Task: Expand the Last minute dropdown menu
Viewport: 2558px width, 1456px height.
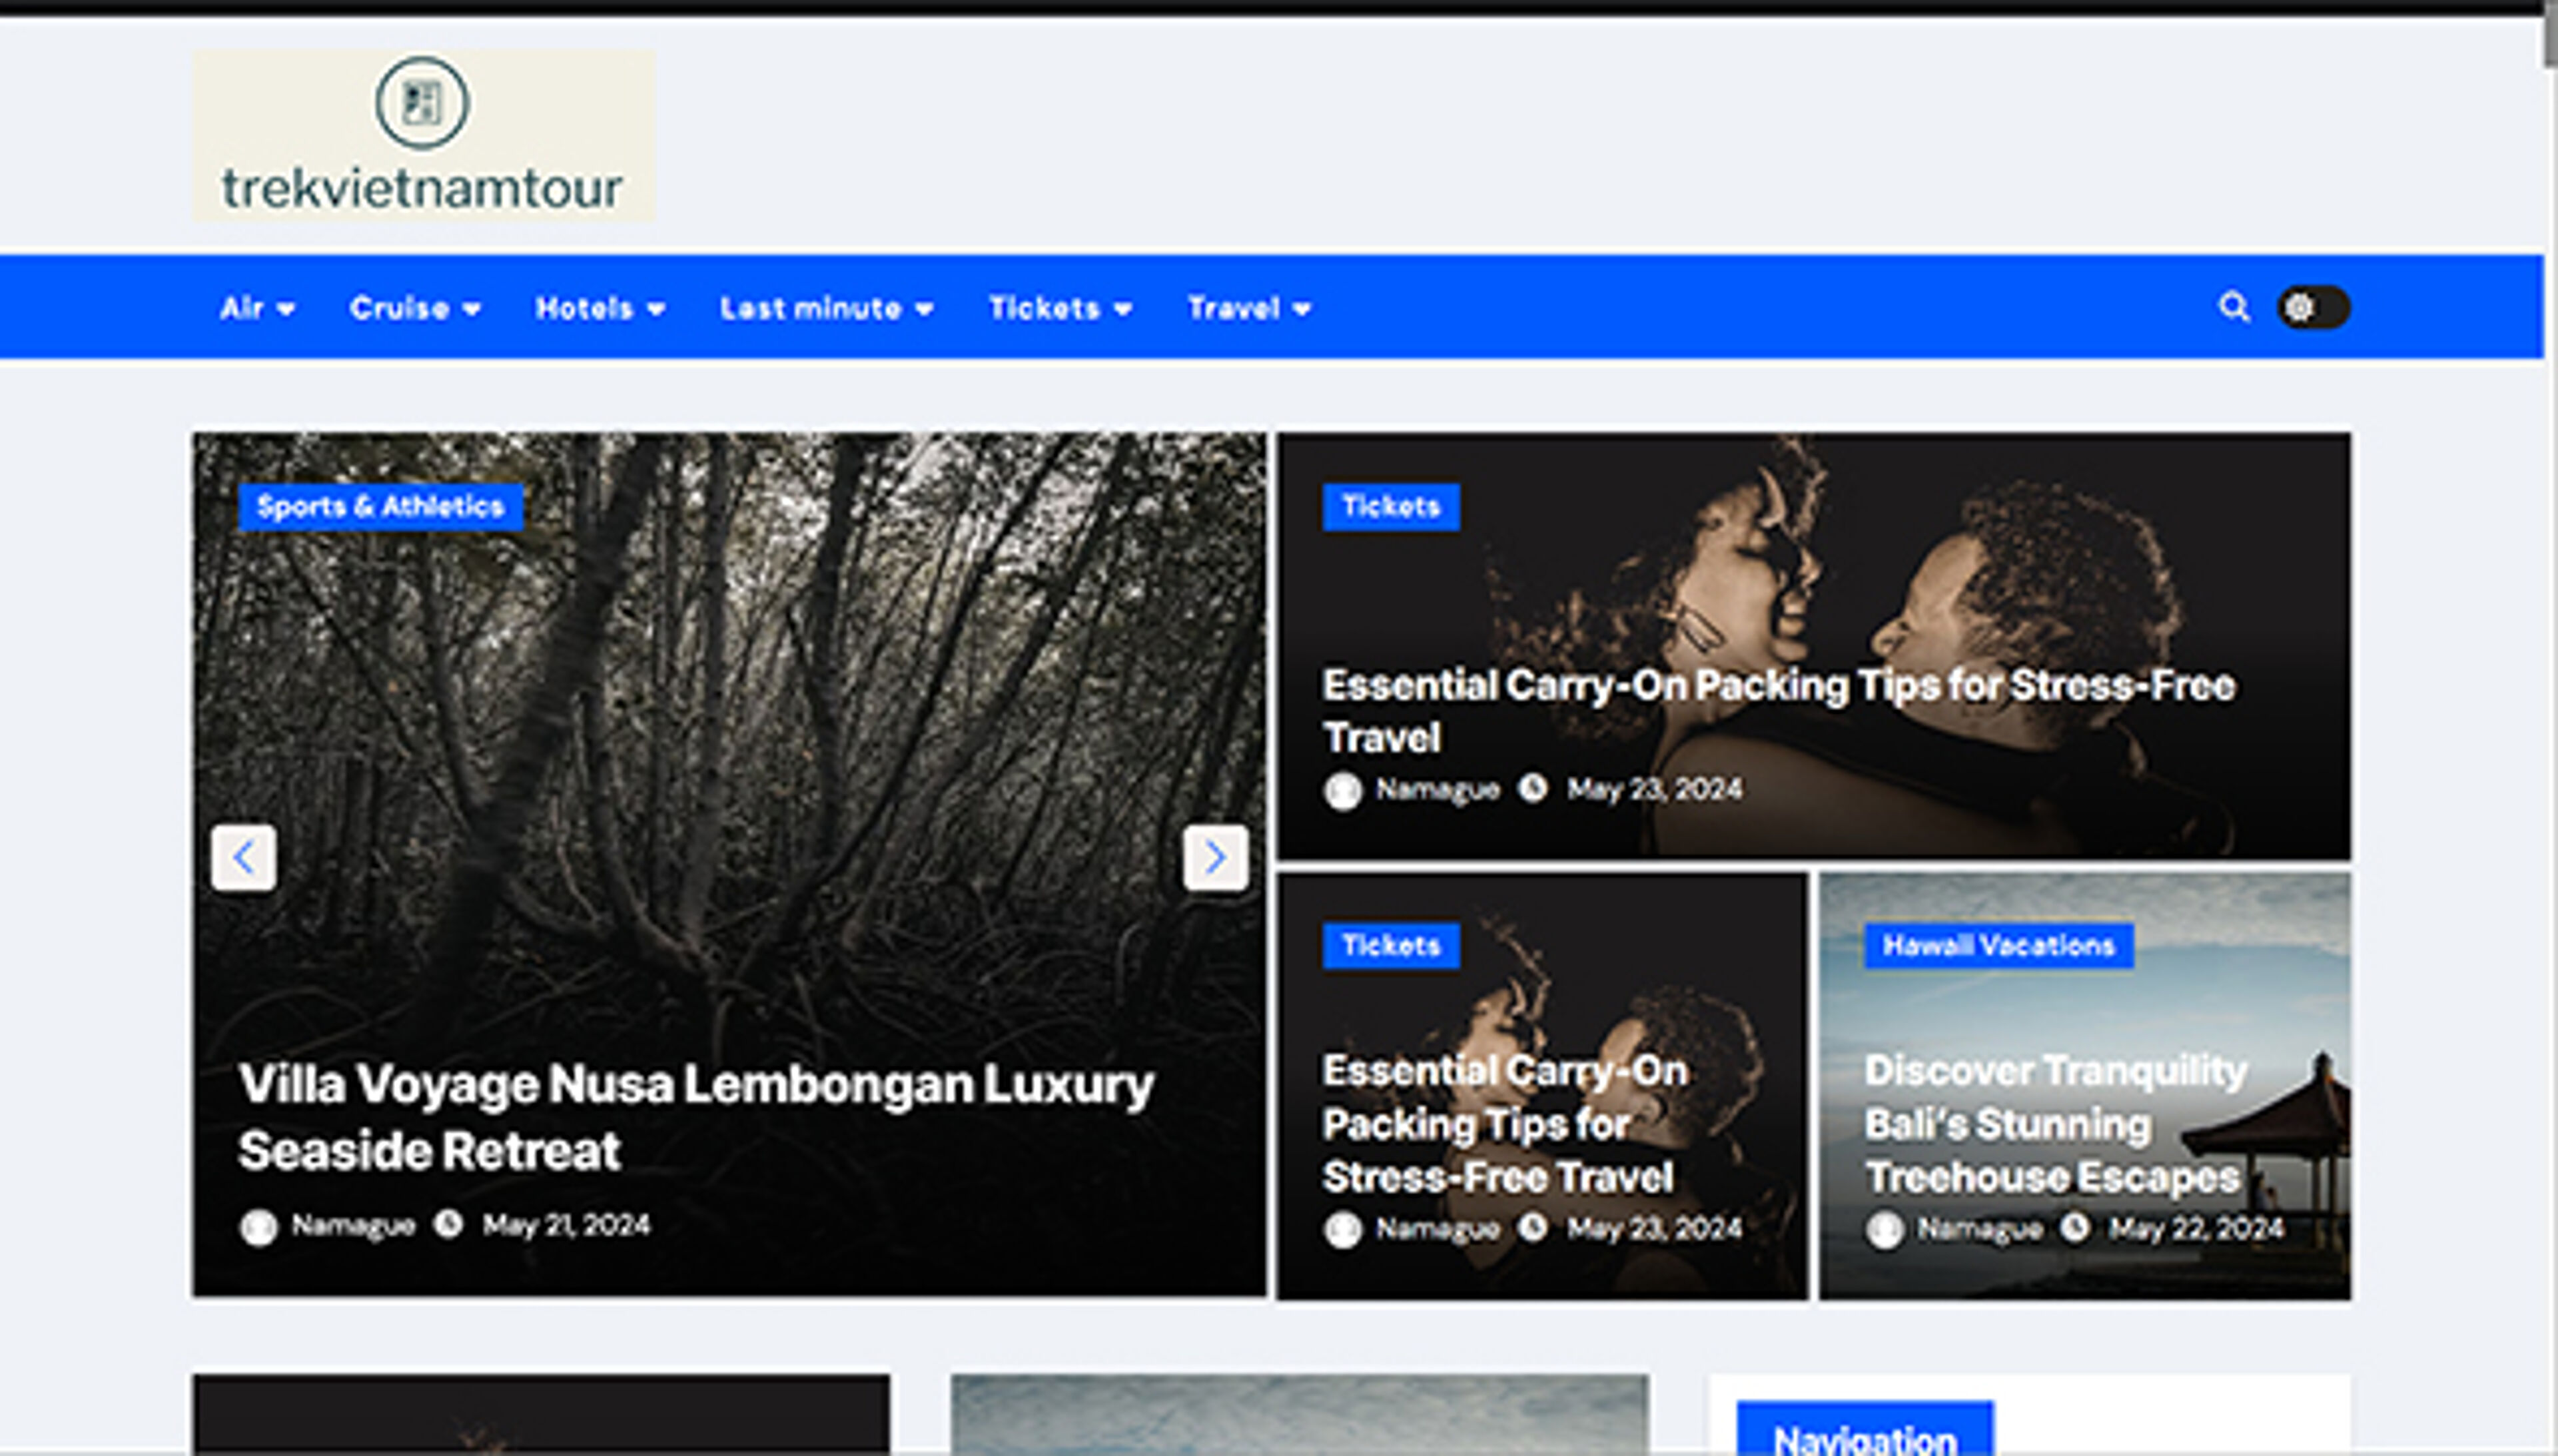Action: click(x=826, y=308)
